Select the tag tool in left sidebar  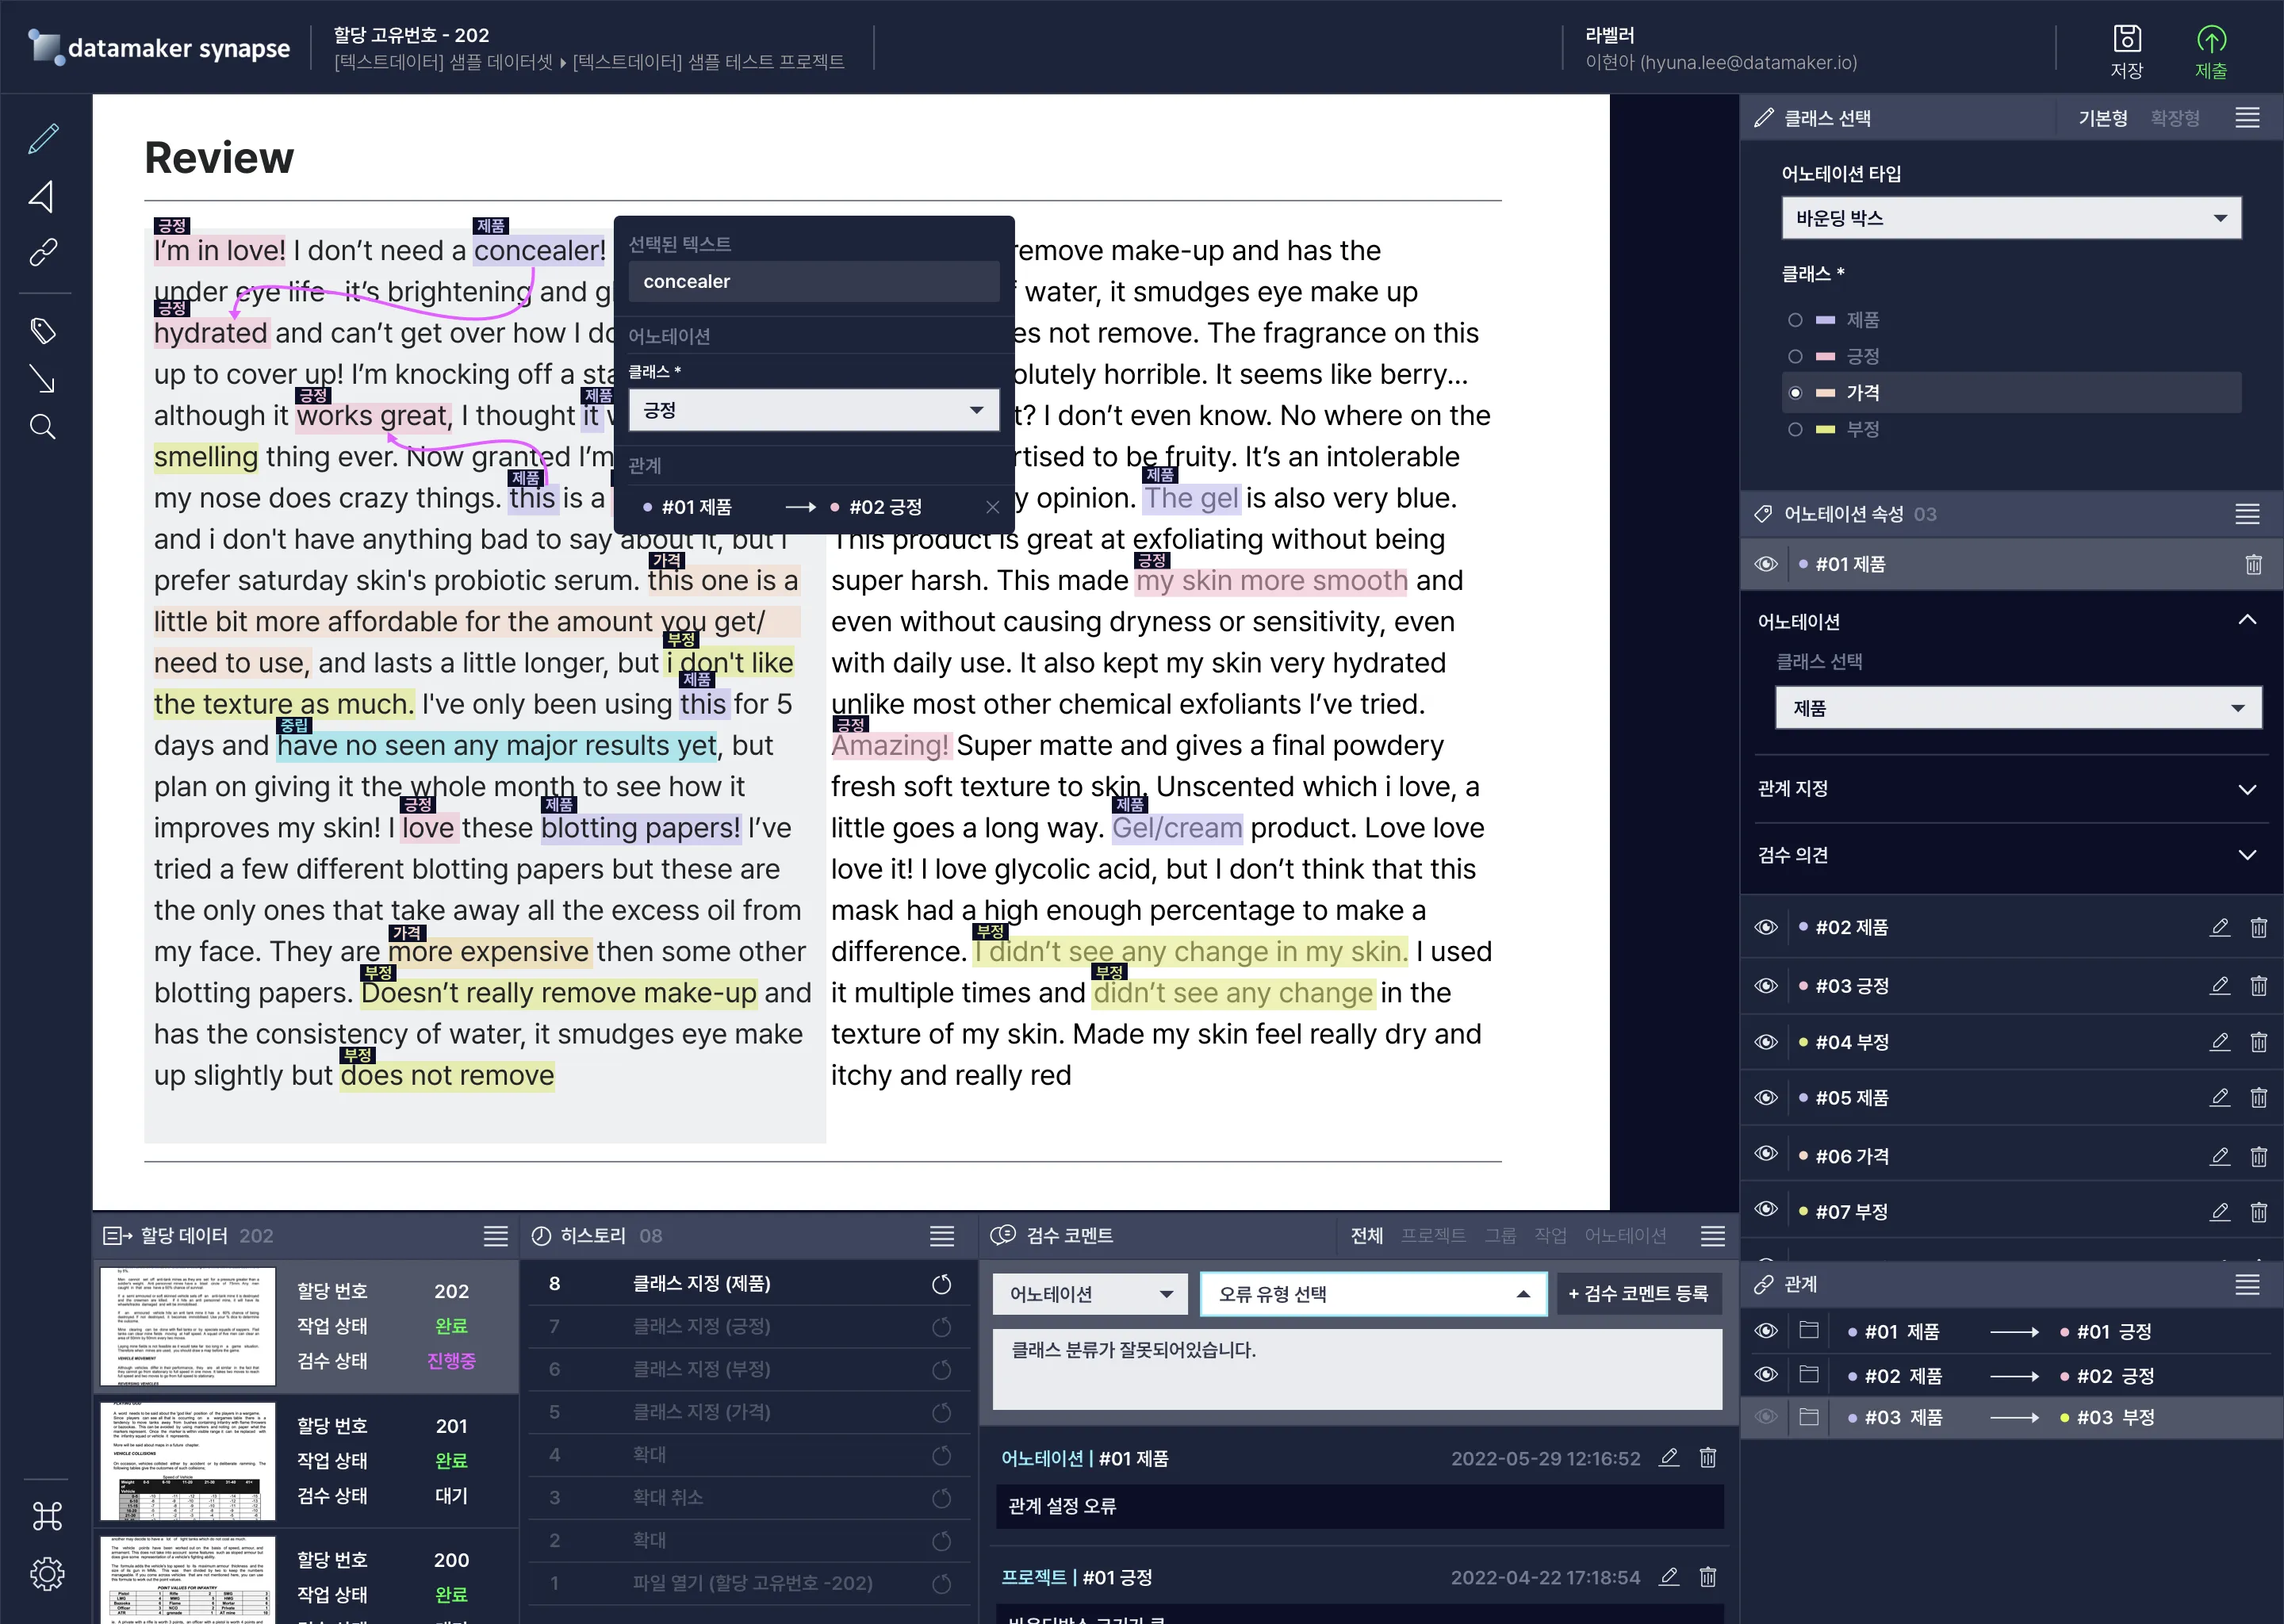[43, 331]
